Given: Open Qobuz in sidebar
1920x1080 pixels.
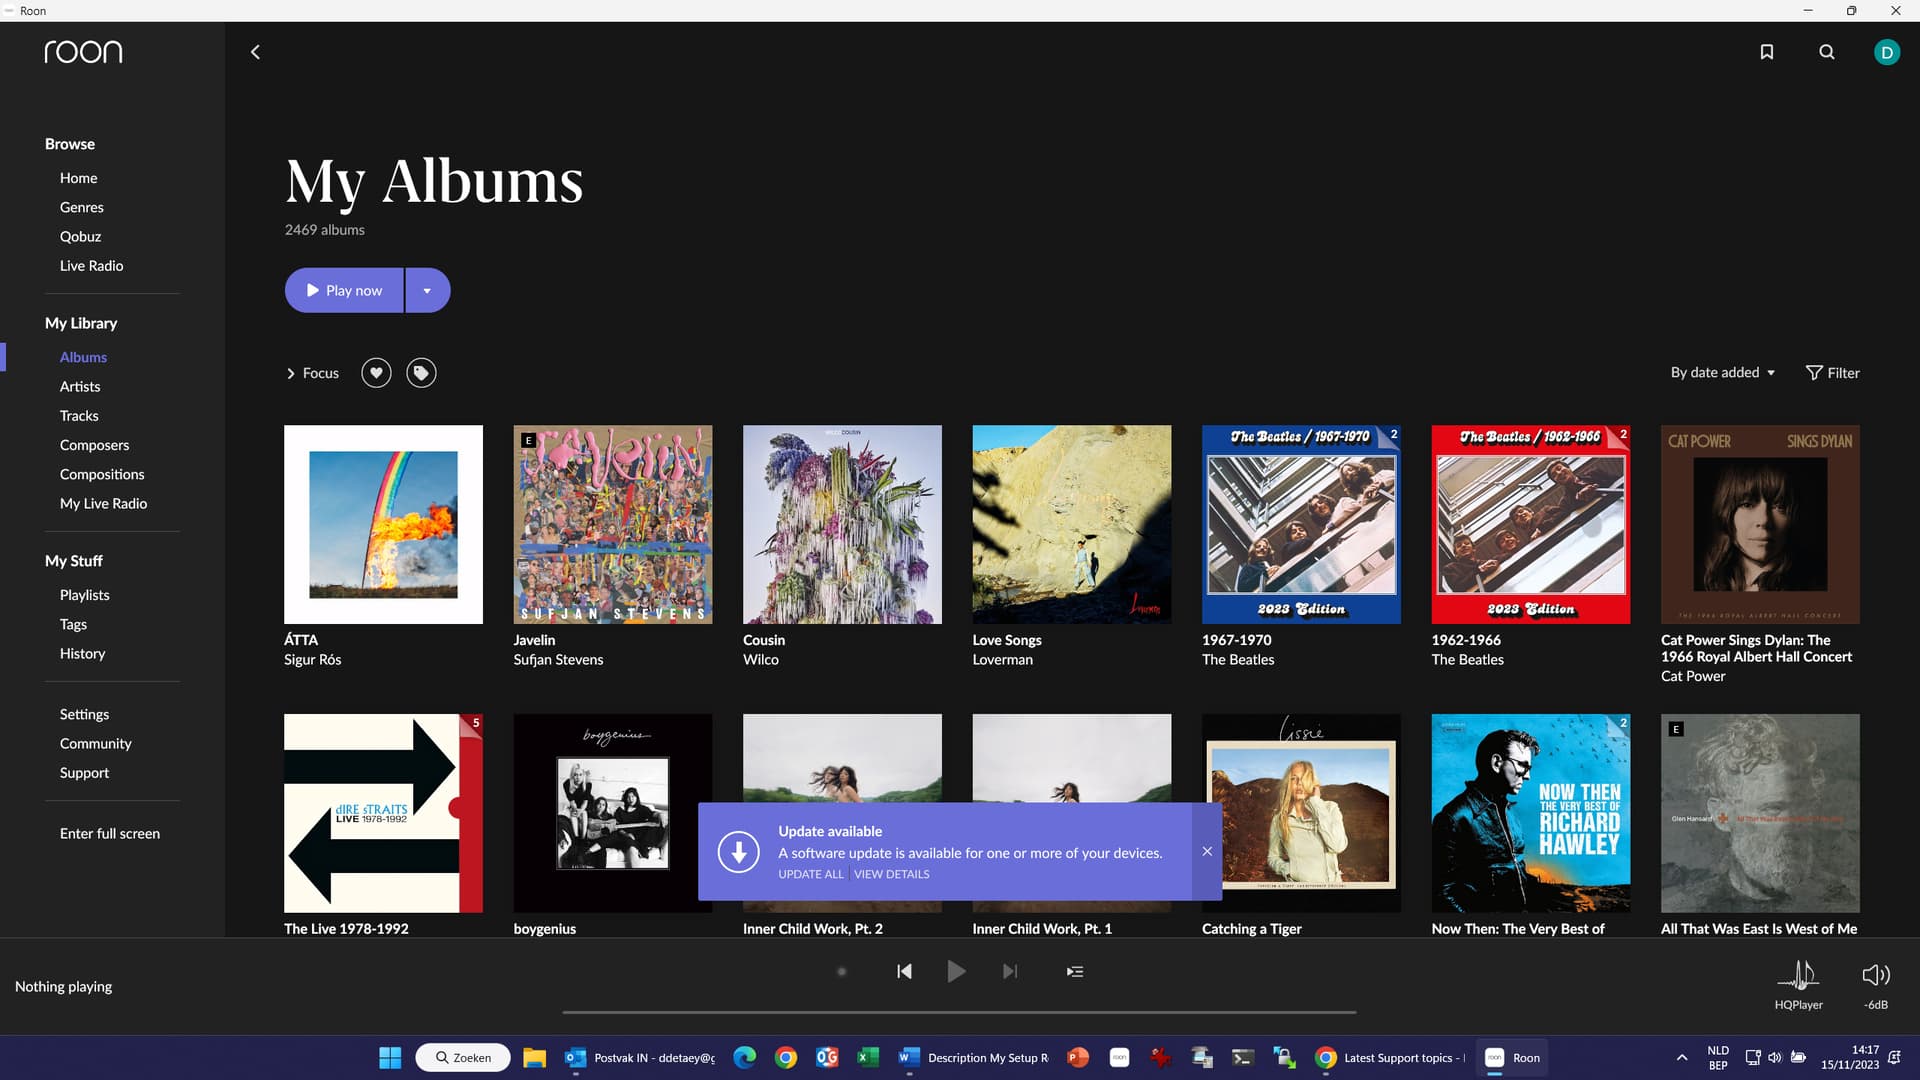Looking at the screenshot, I should [80, 236].
